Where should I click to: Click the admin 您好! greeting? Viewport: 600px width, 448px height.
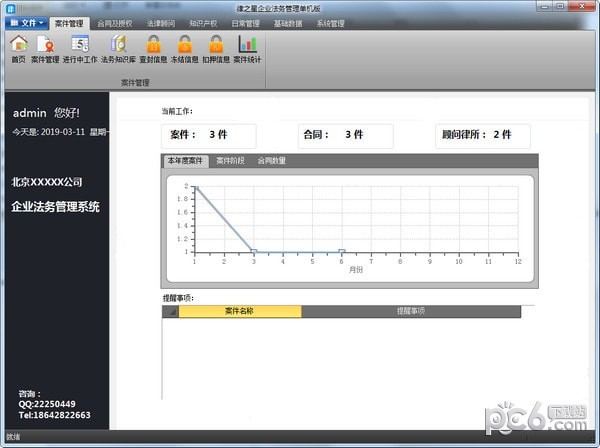click(x=46, y=113)
